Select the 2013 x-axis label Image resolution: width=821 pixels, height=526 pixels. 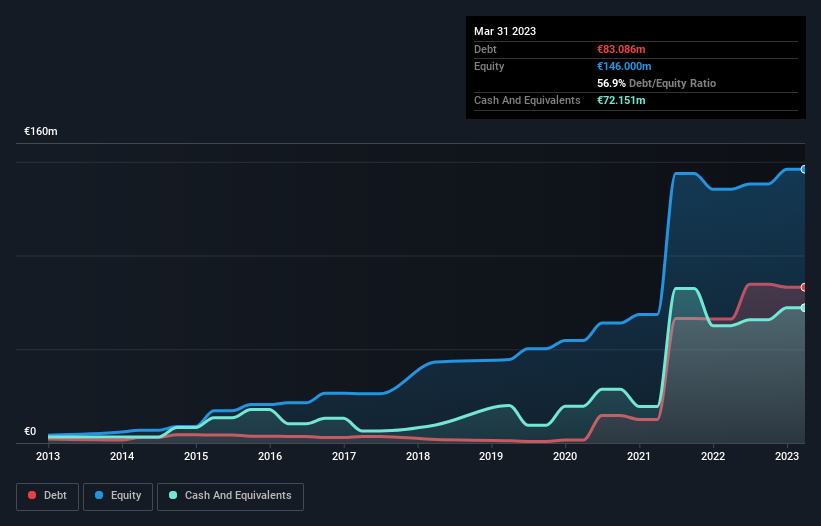48,457
